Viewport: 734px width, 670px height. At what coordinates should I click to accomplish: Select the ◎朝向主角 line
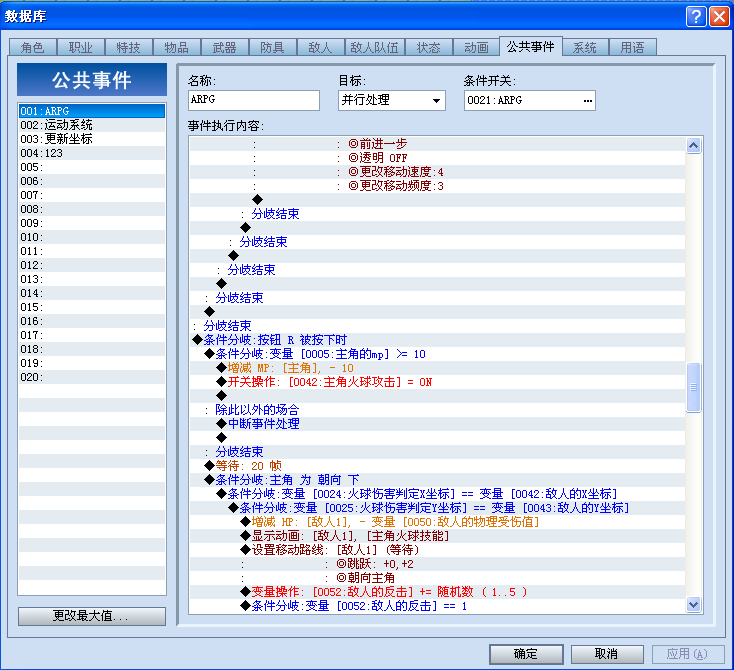coord(437,578)
